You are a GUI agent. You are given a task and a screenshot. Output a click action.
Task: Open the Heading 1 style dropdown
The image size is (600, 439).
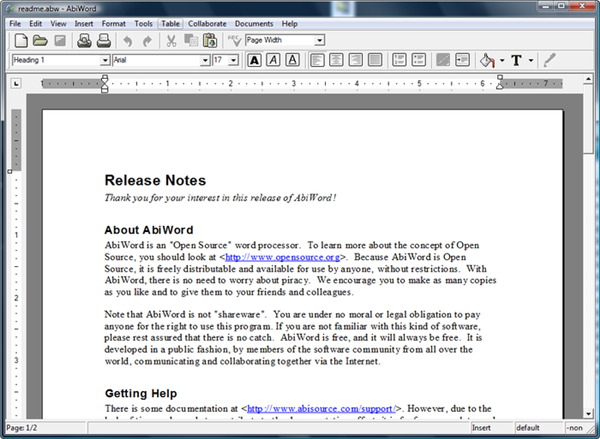[105, 61]
